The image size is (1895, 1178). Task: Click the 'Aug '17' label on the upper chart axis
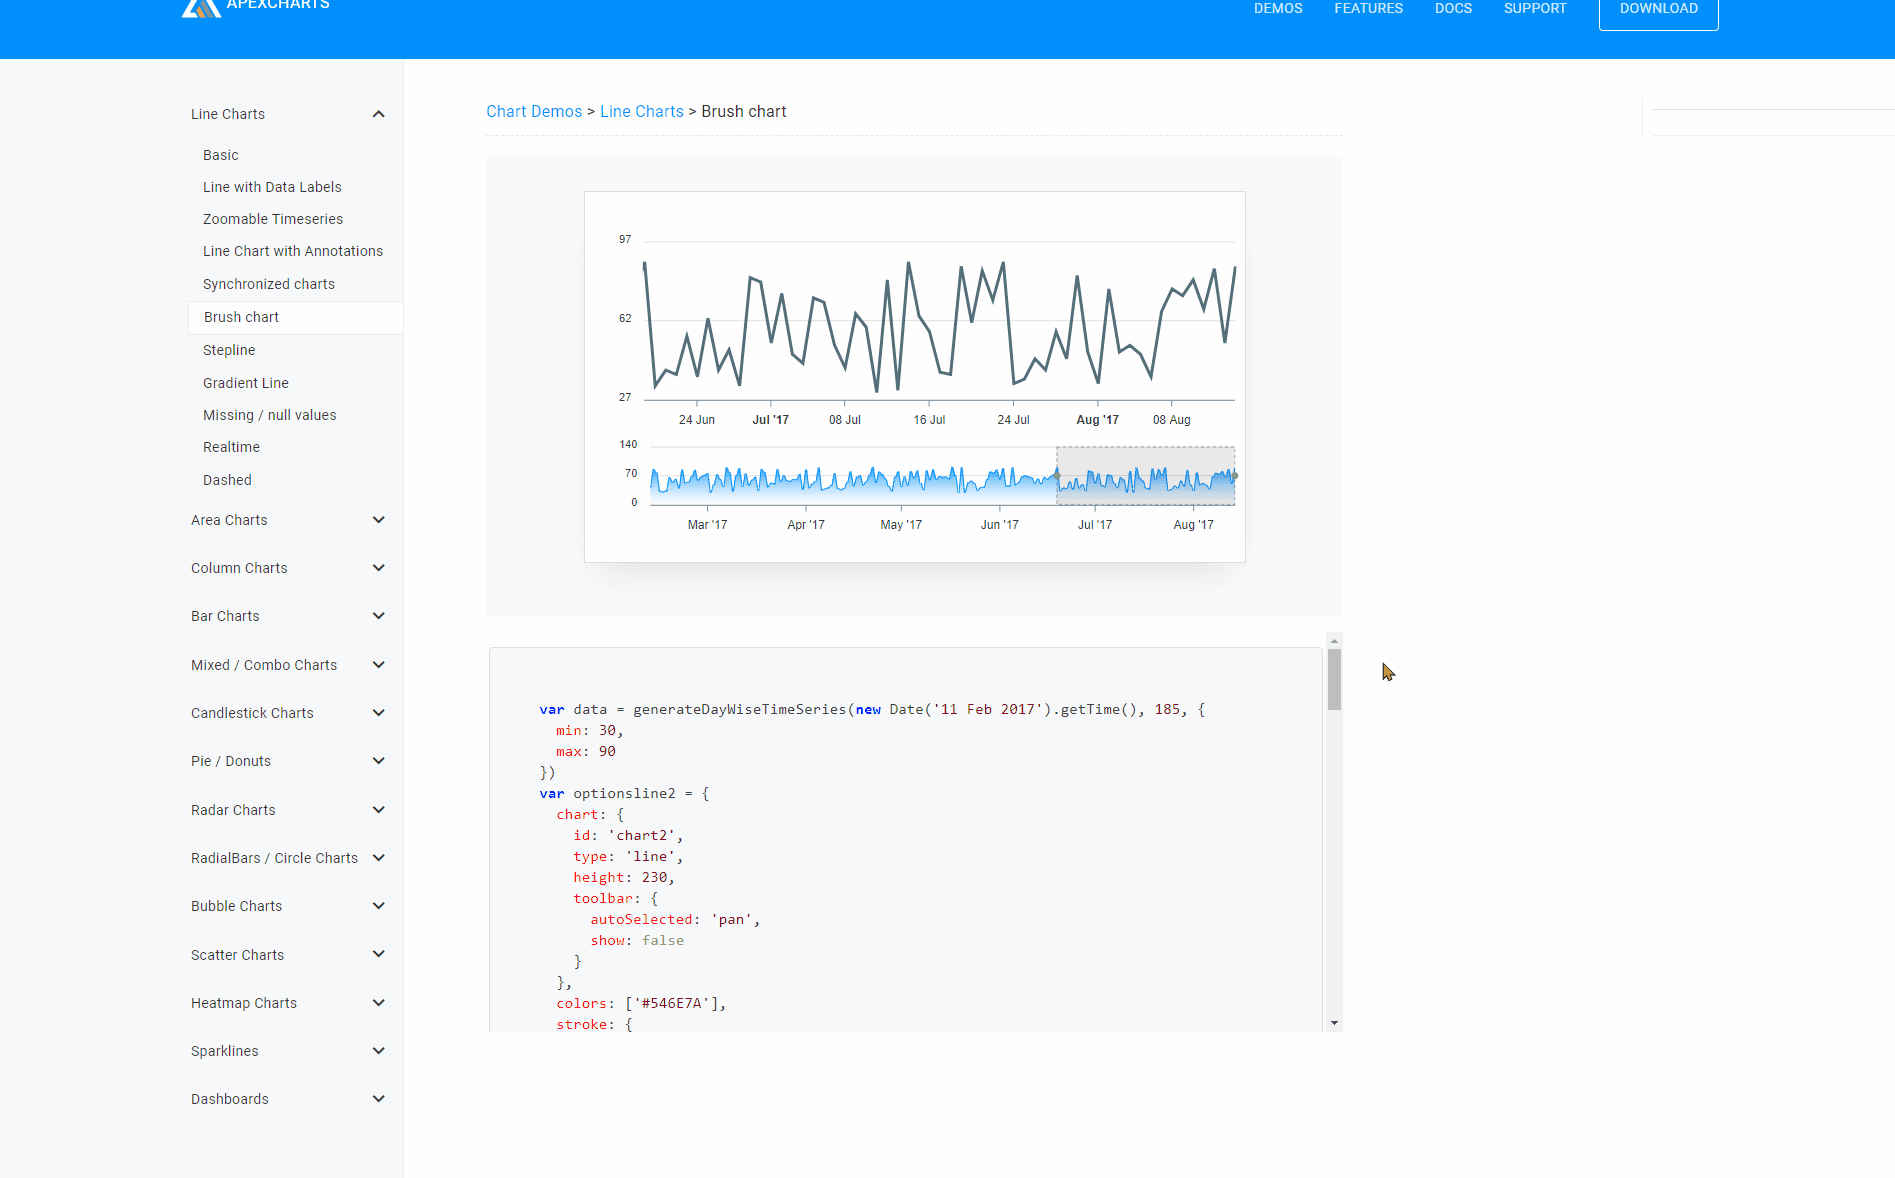(1097, 420)
